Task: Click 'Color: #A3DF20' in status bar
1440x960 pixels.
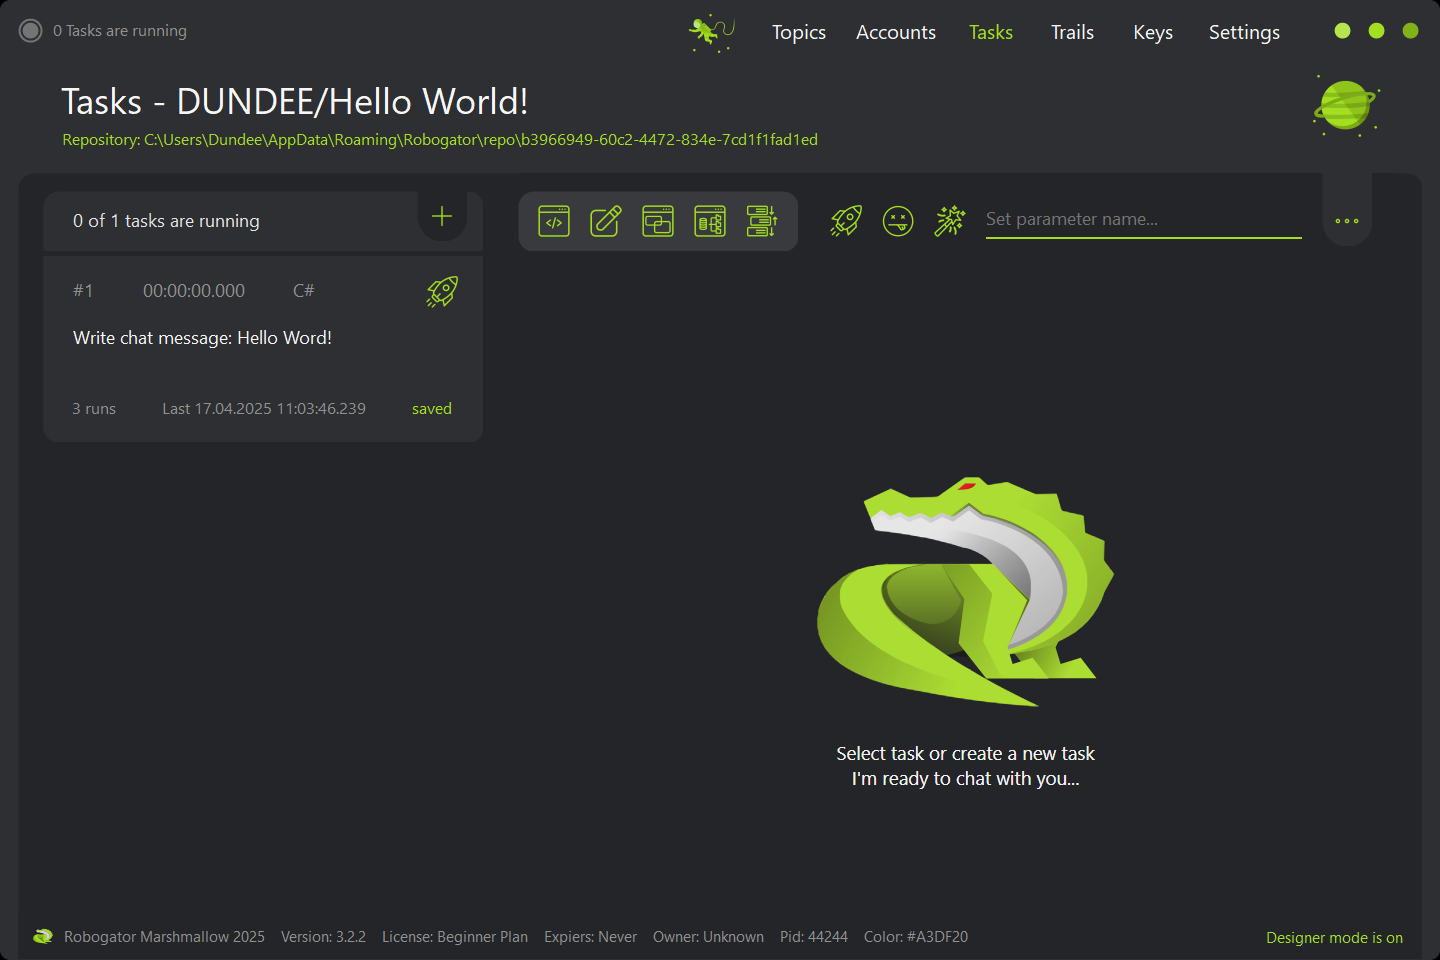Action: point(916,937)
